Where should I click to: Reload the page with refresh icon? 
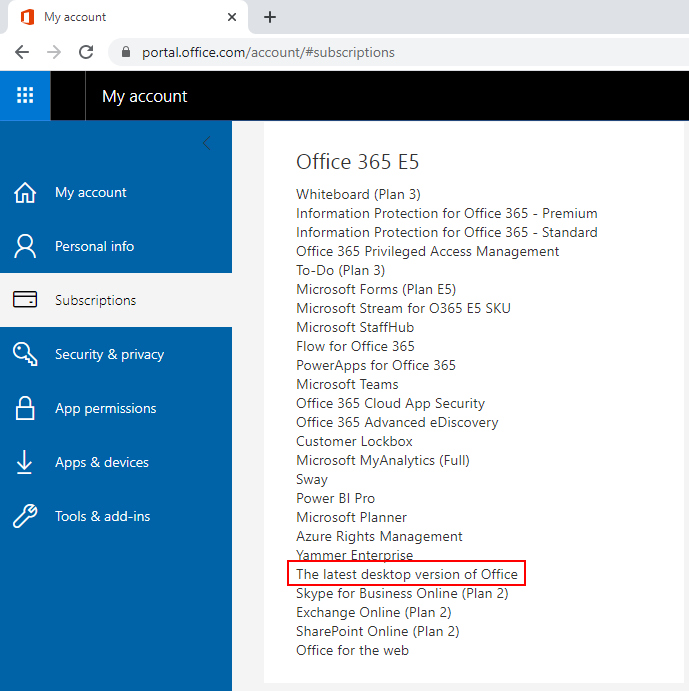86,52
